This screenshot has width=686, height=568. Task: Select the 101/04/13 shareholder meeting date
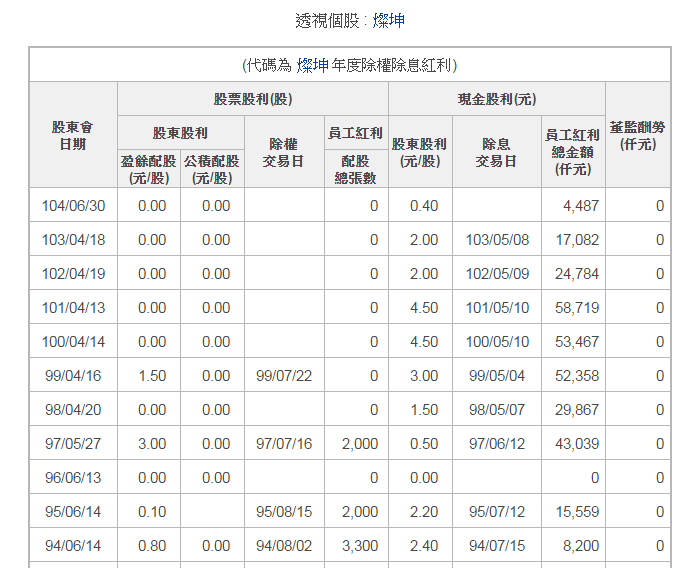[74, 308]
